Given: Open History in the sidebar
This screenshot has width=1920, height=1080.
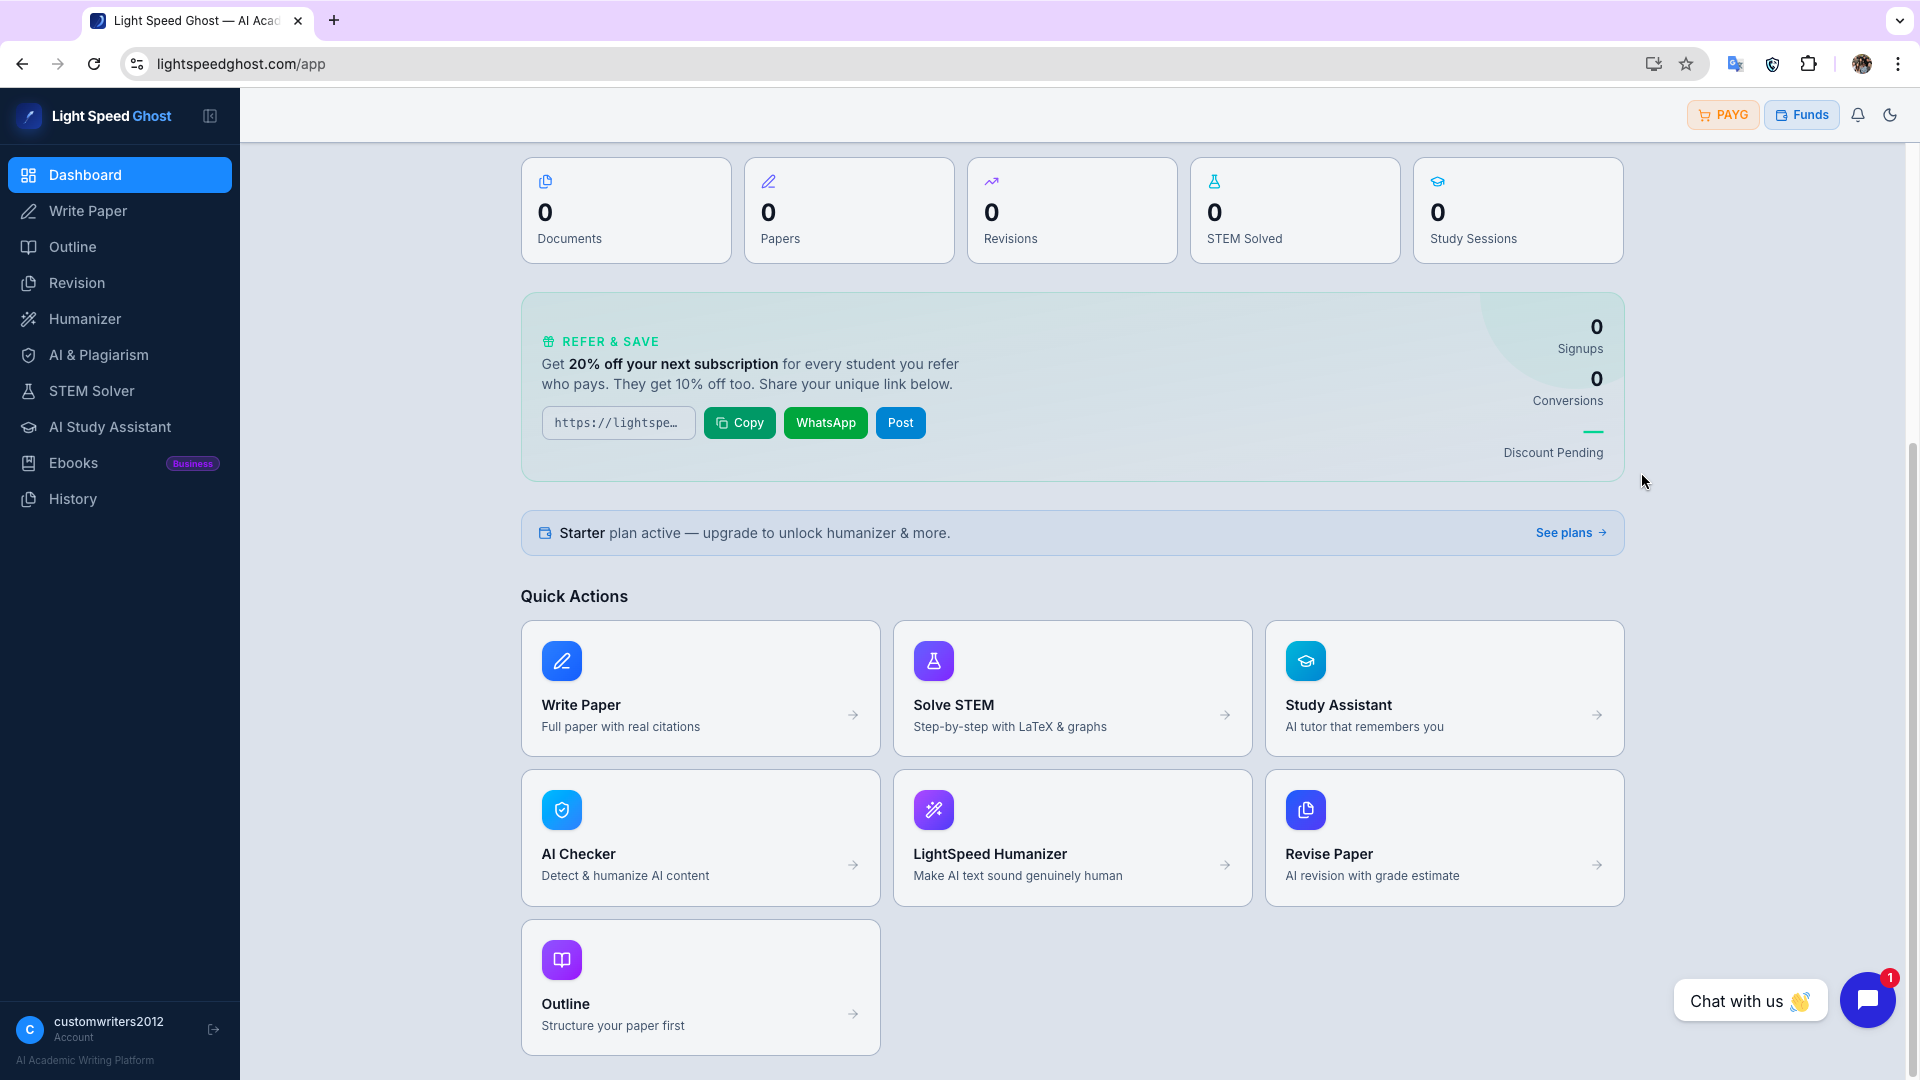Looking at the screenshot, I should pos(120,499).
